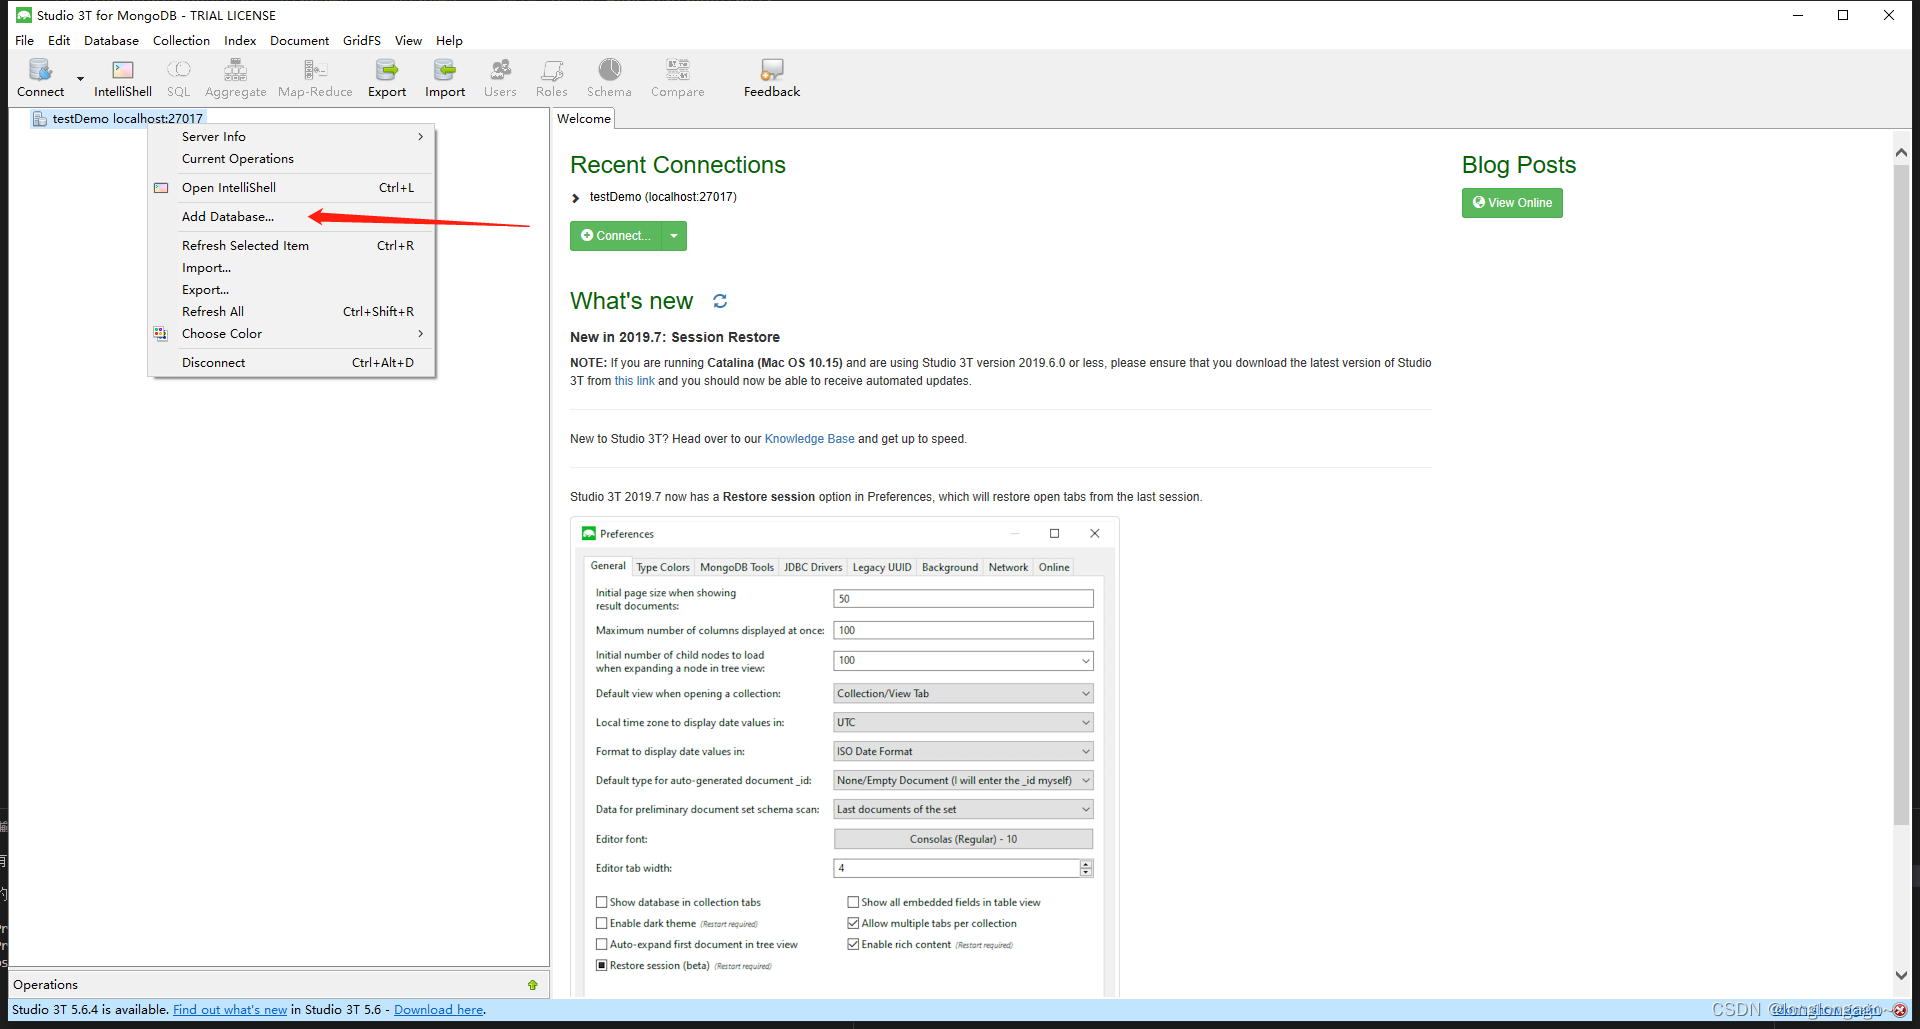Open IntelliShell from the toolbar
The image size is (1920, 1029).
click(123, 78)
